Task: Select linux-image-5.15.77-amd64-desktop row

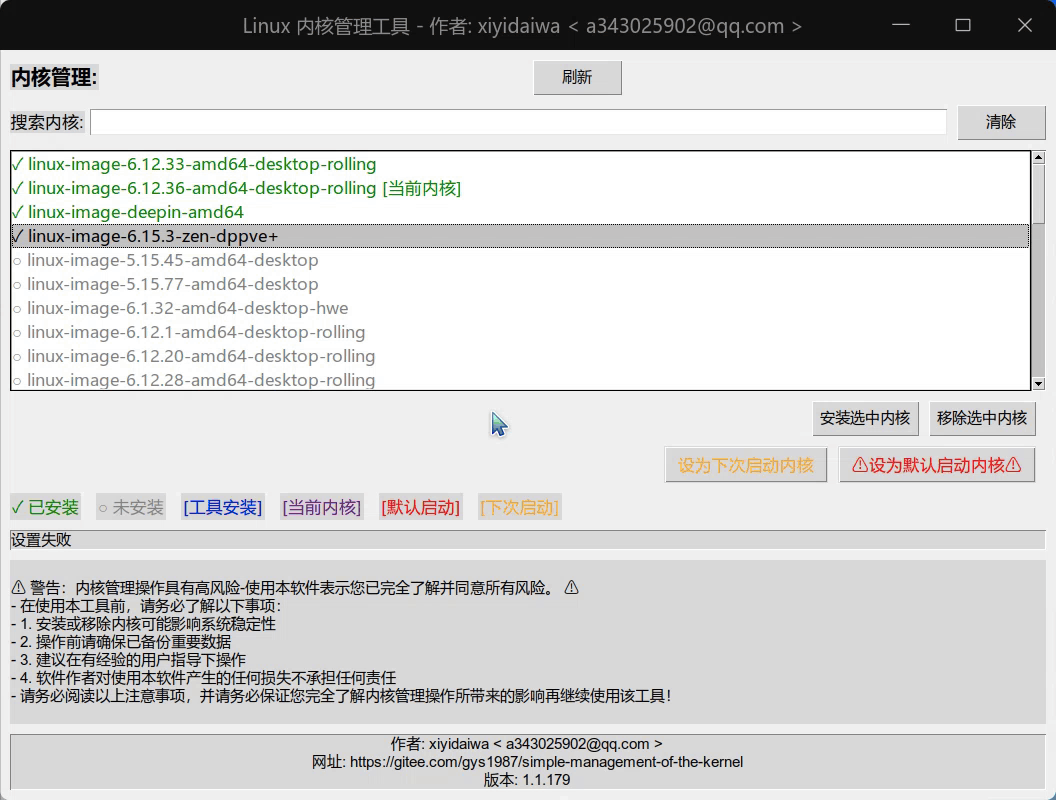Action: [520, 284]
